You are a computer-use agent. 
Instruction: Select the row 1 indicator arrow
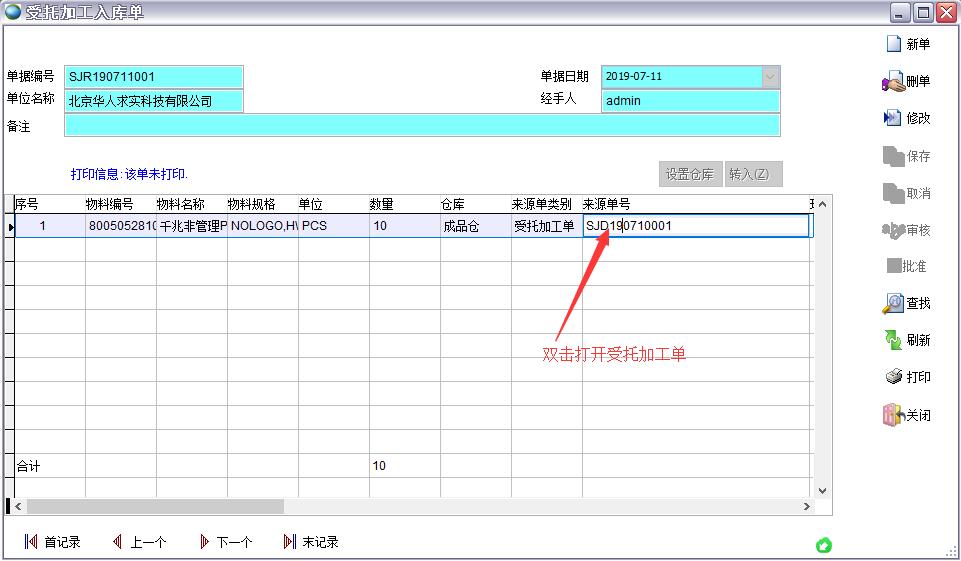click(10, 227)
